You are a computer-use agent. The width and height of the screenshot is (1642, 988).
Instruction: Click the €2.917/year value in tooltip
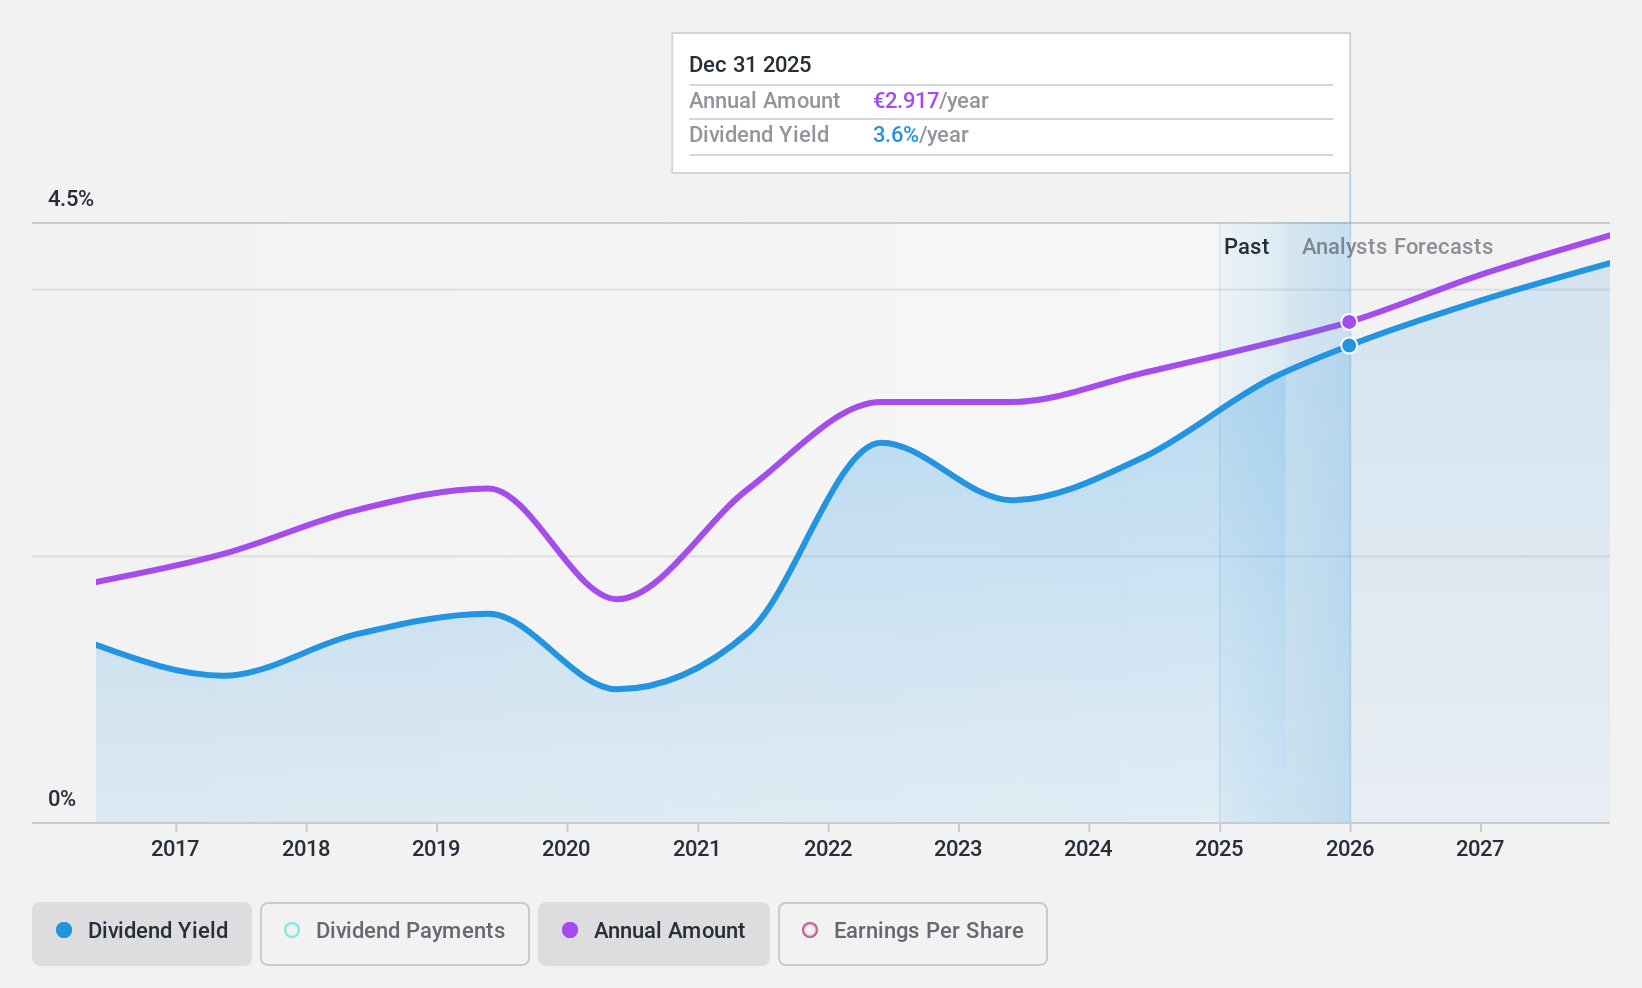point(931,101)
